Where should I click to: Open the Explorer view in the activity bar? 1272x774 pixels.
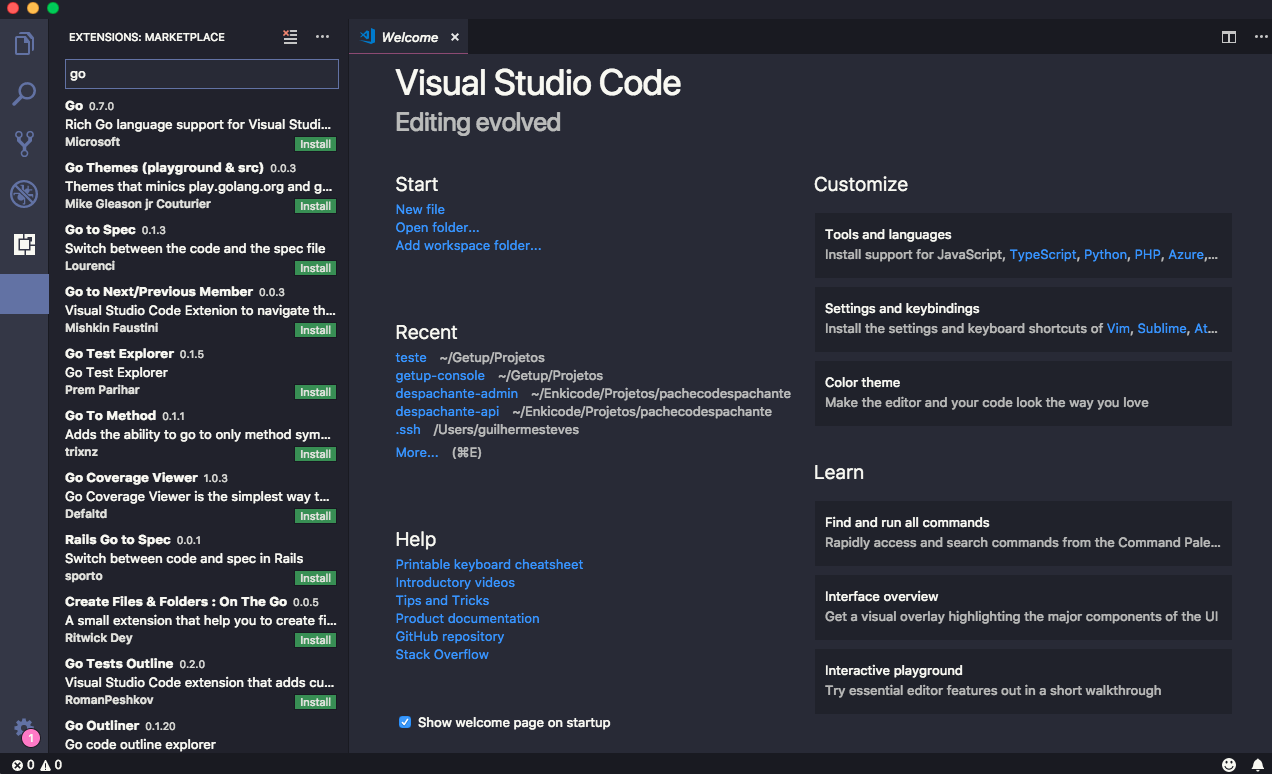pos(24,43)
